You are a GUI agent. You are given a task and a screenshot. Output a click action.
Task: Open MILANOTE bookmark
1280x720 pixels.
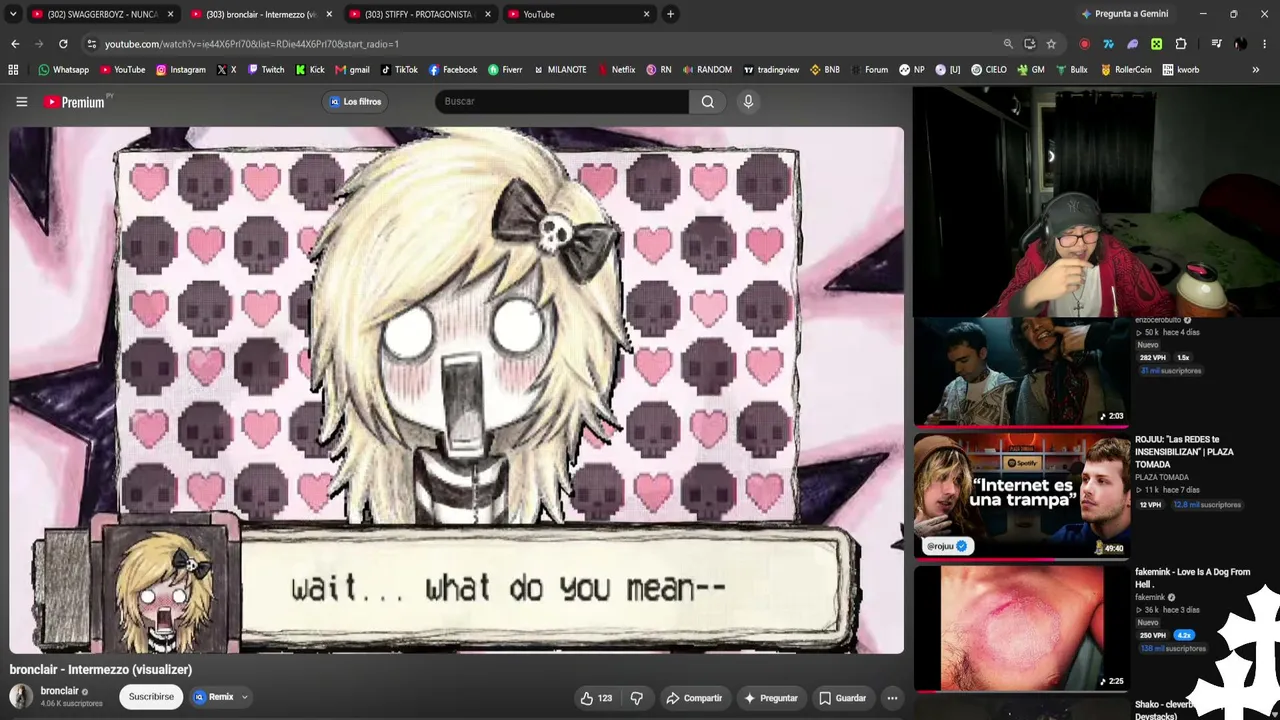[560, 70]
